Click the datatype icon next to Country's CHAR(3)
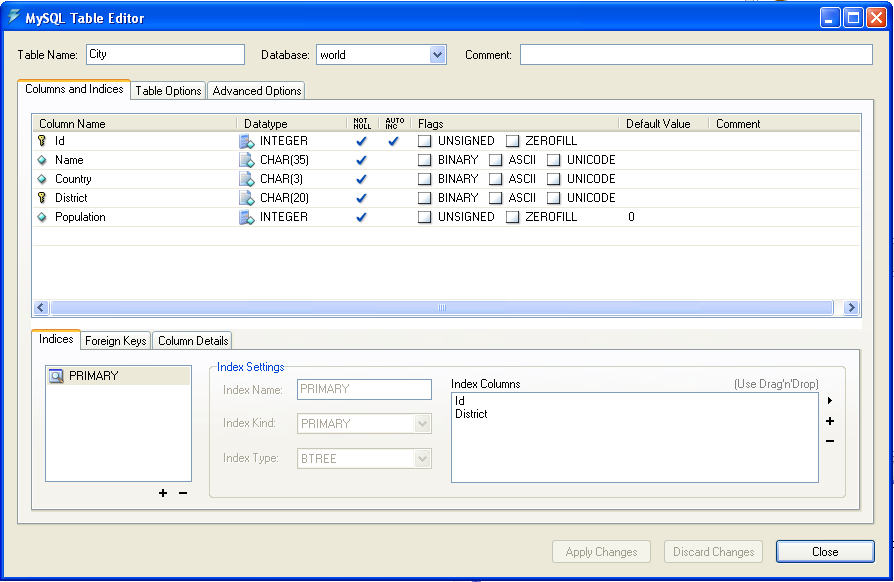Screen dimensions: 894x582 pyautogui.click(x=246, y=178)
